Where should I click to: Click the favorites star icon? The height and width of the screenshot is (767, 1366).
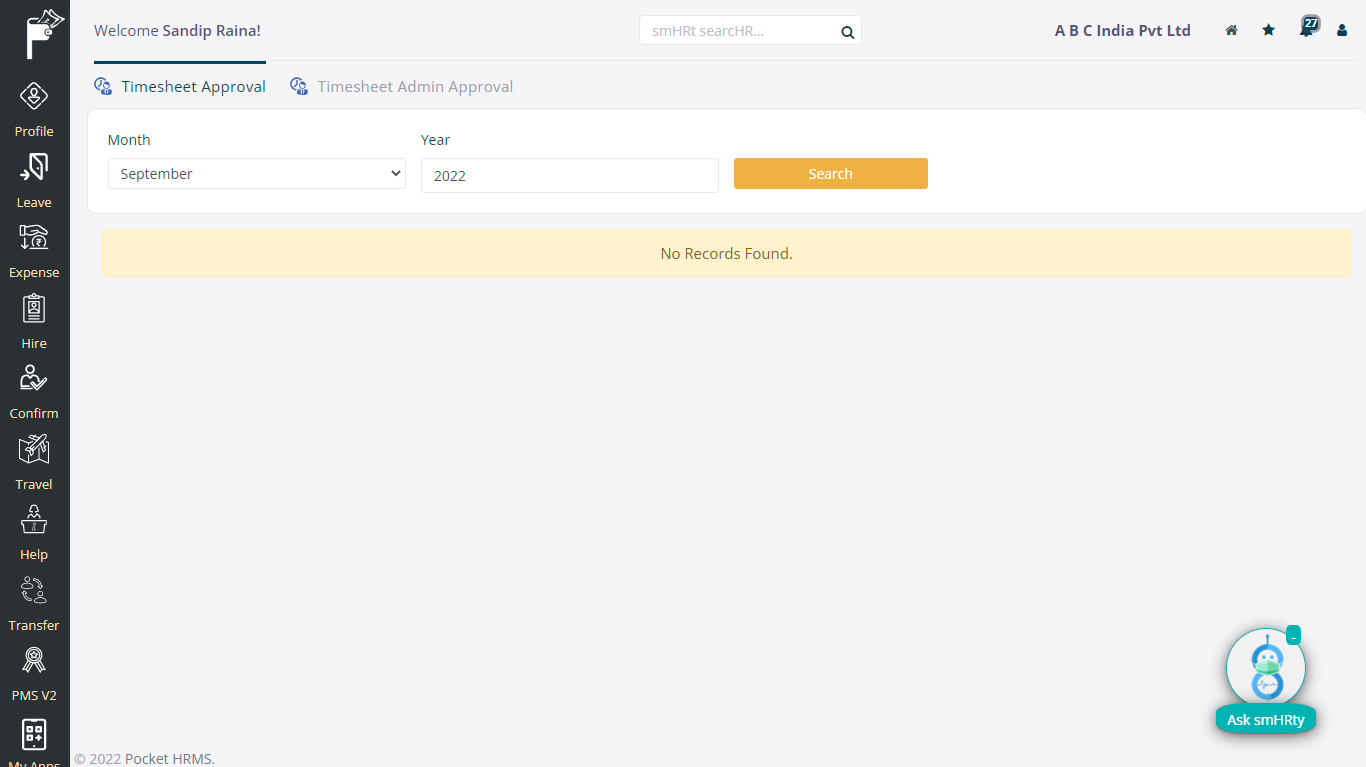[x=1268, y=30]
